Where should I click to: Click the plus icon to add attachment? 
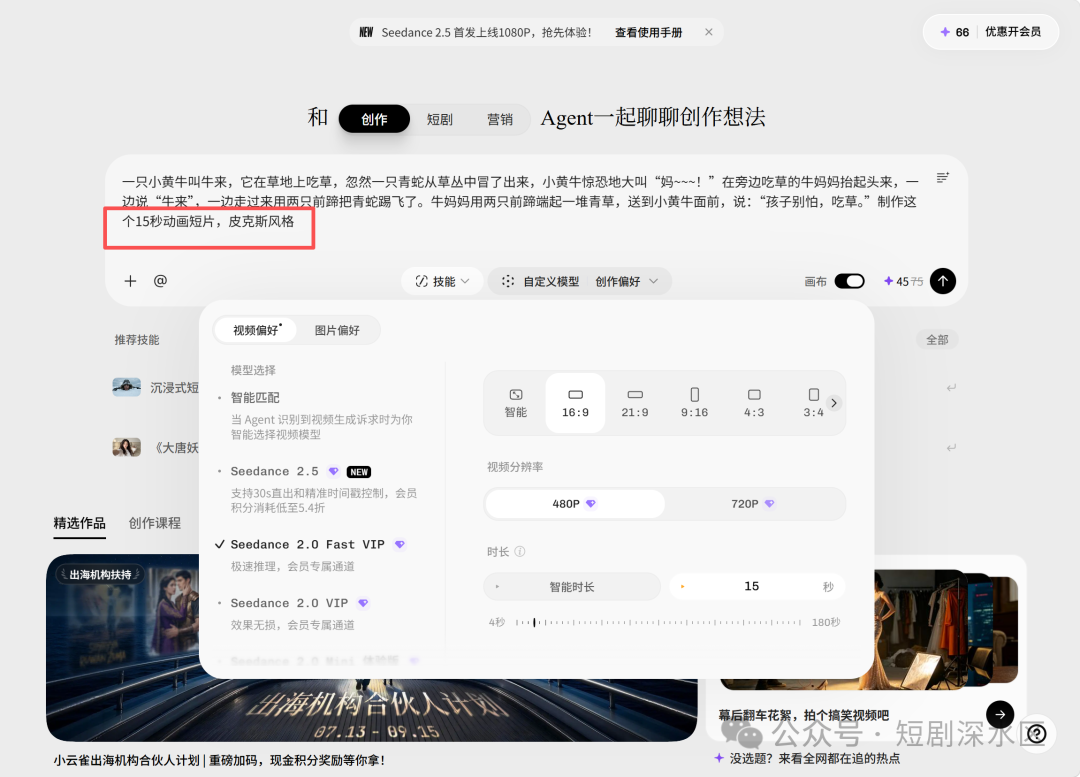coord(130,281)
